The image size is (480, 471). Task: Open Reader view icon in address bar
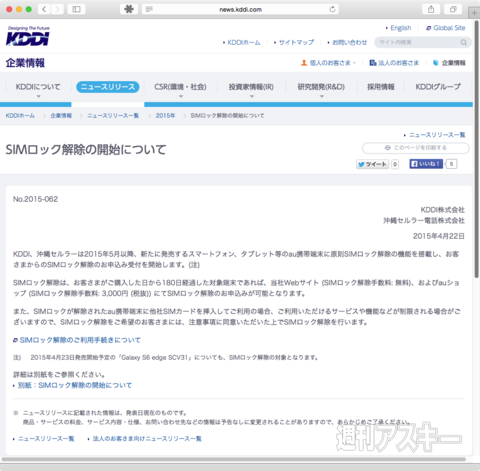tap(149, 9)
